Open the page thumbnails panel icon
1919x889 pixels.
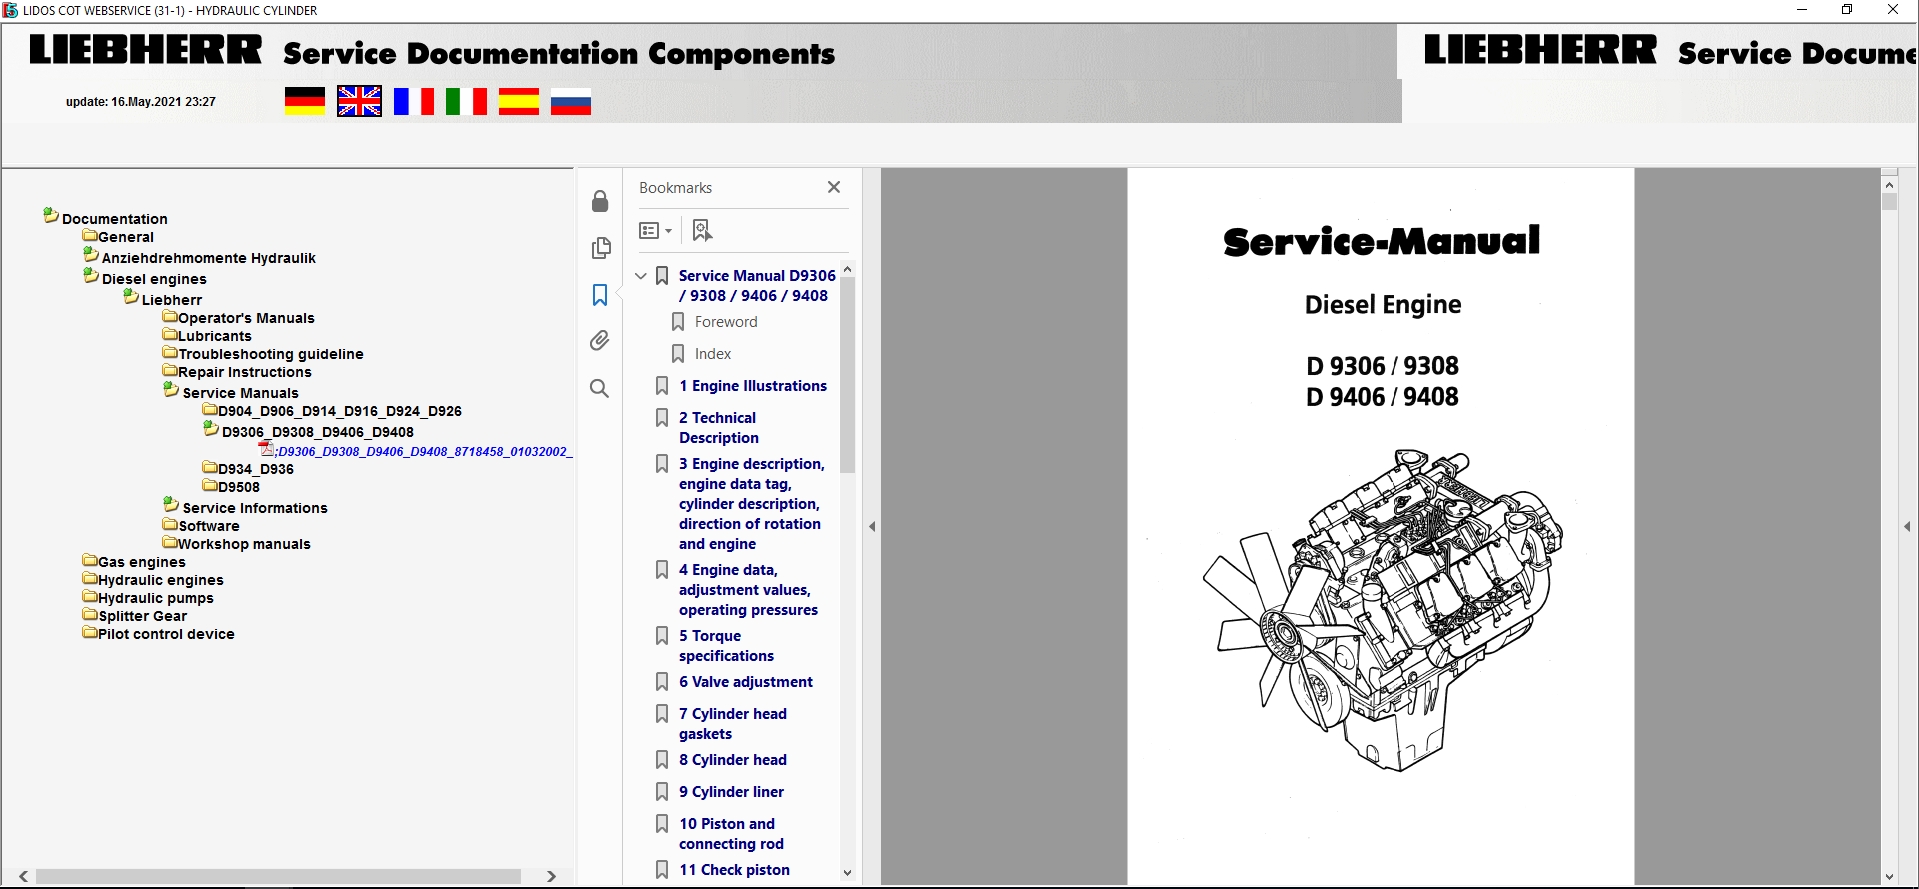[600, 248]
